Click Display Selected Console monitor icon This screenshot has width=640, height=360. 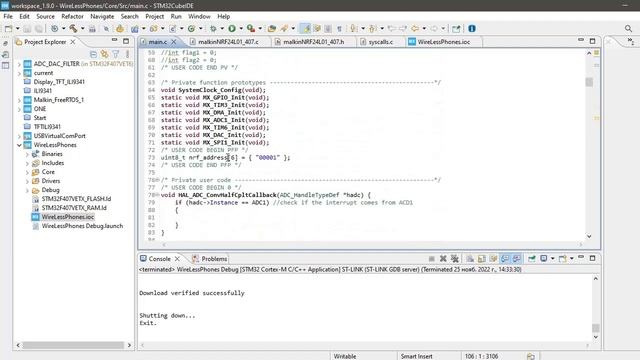tap(544, 259)
